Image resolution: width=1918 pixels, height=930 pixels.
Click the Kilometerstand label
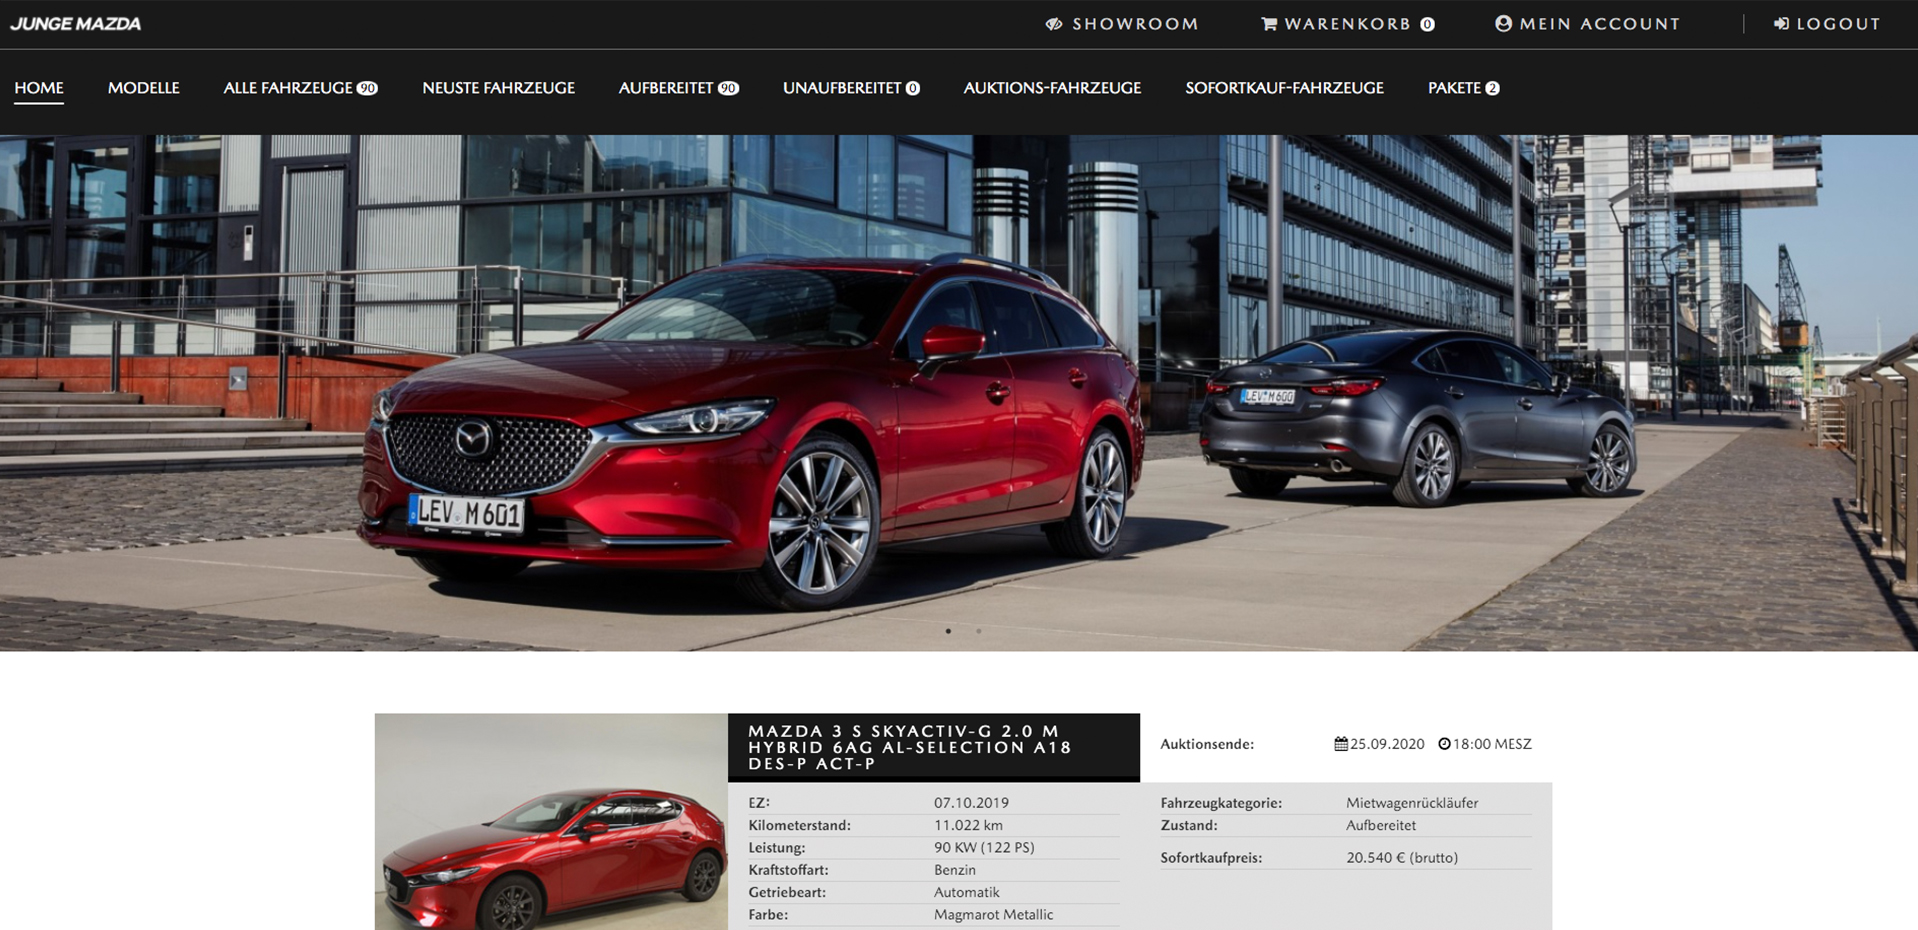tap(799, 825)
